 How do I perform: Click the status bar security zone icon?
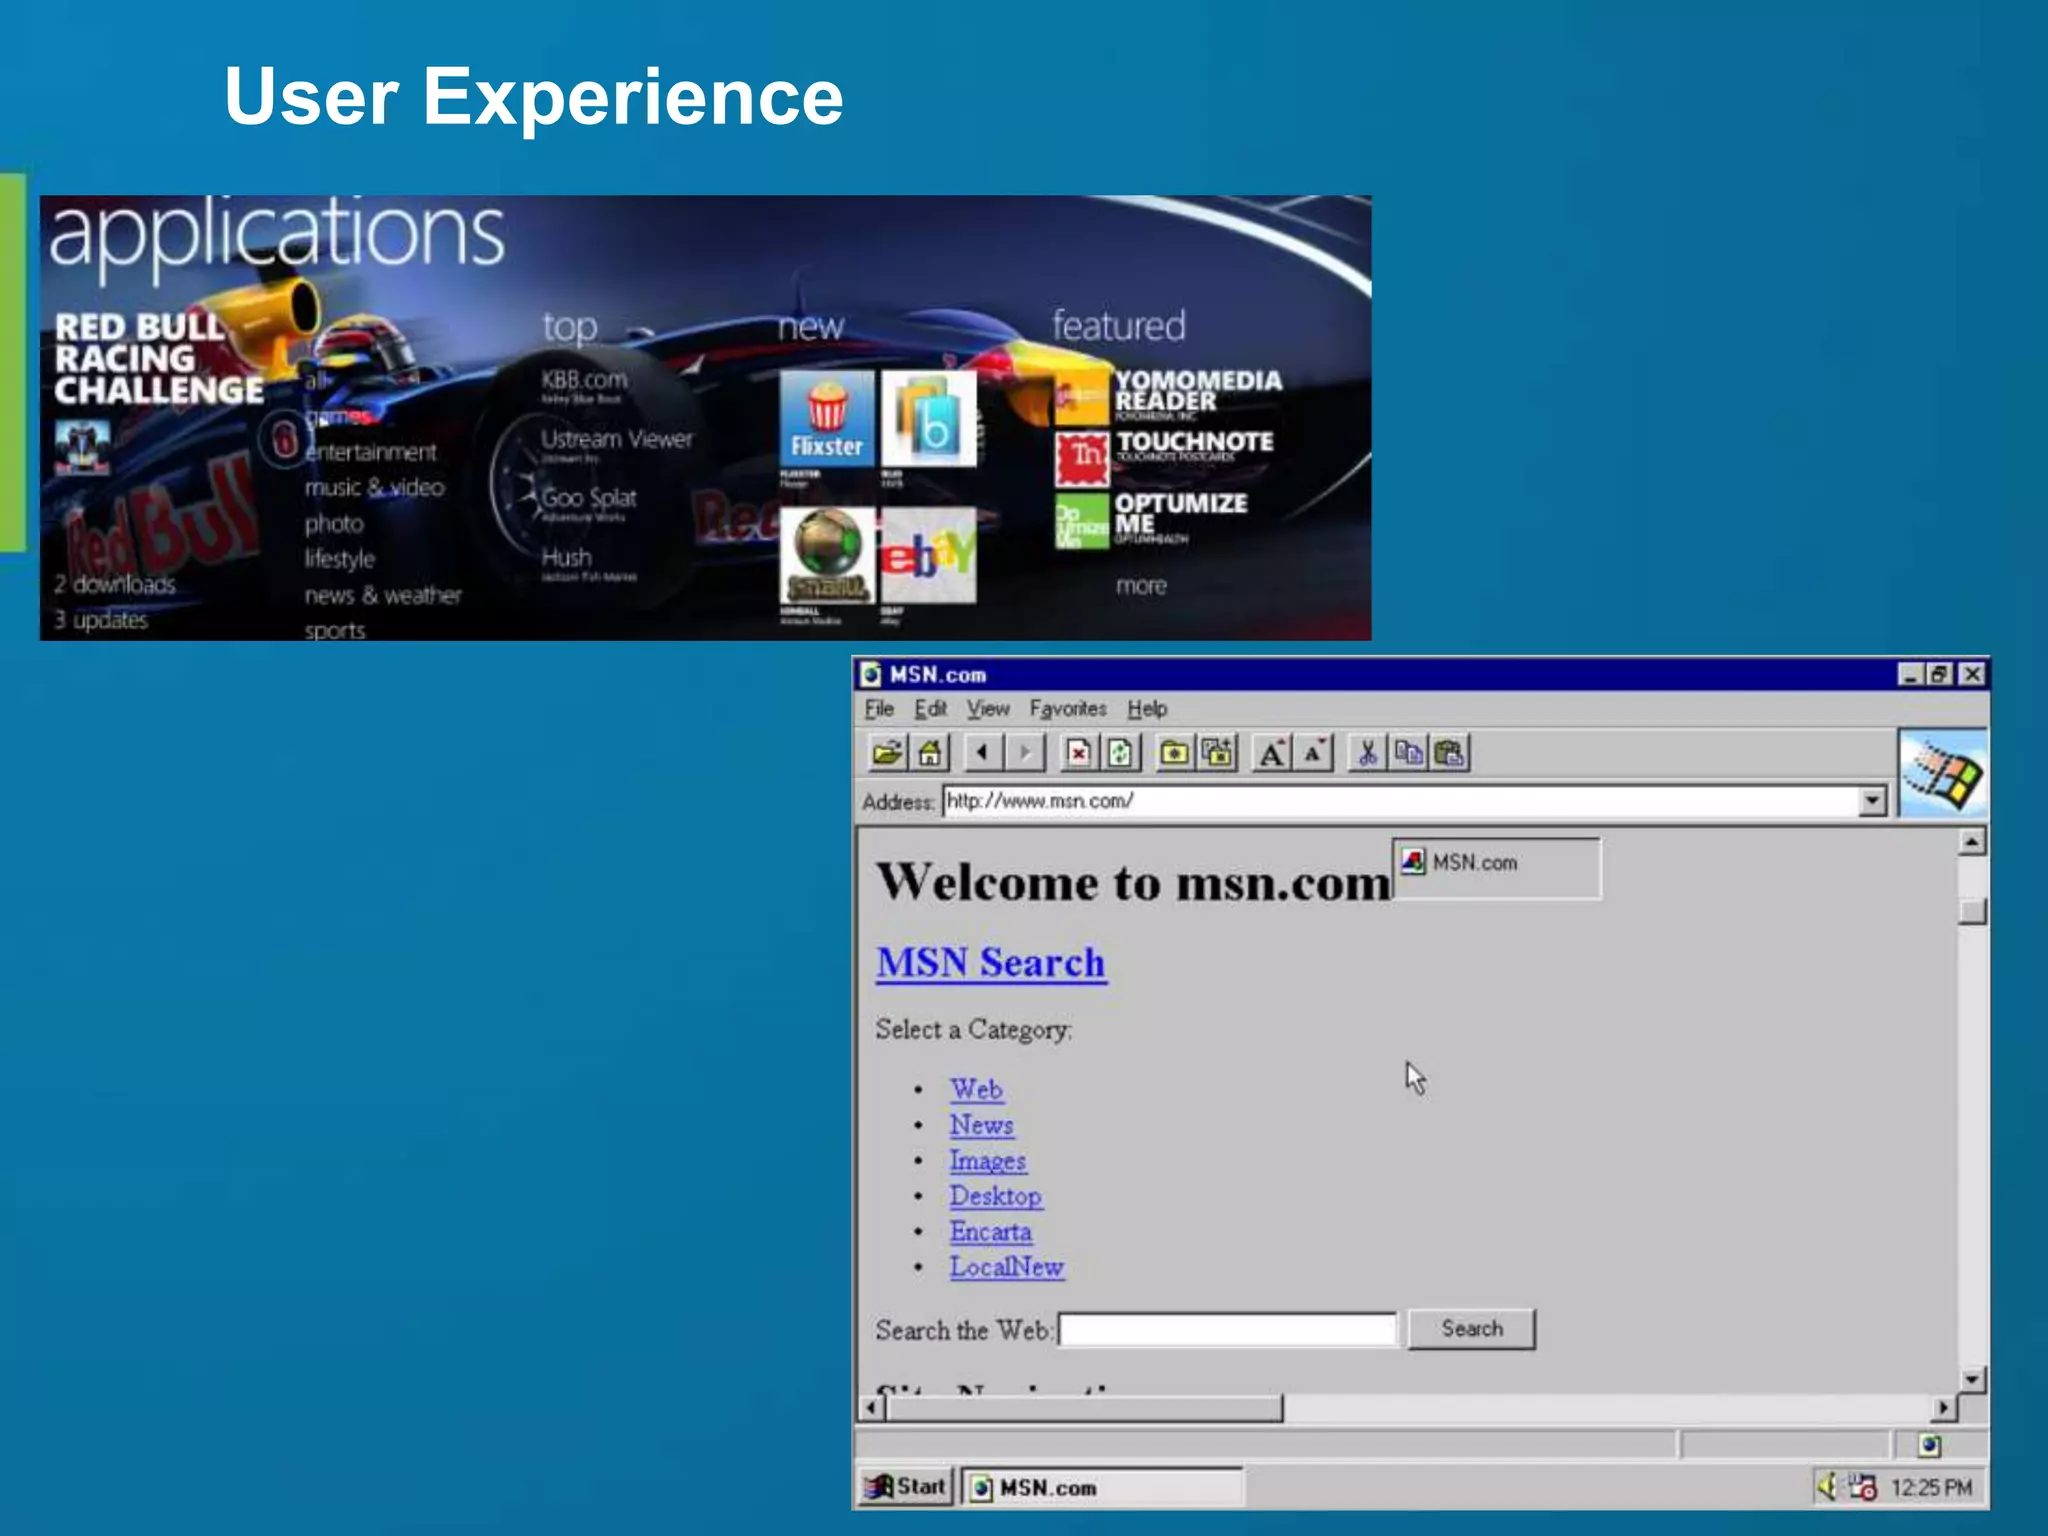(1930, 1445)
